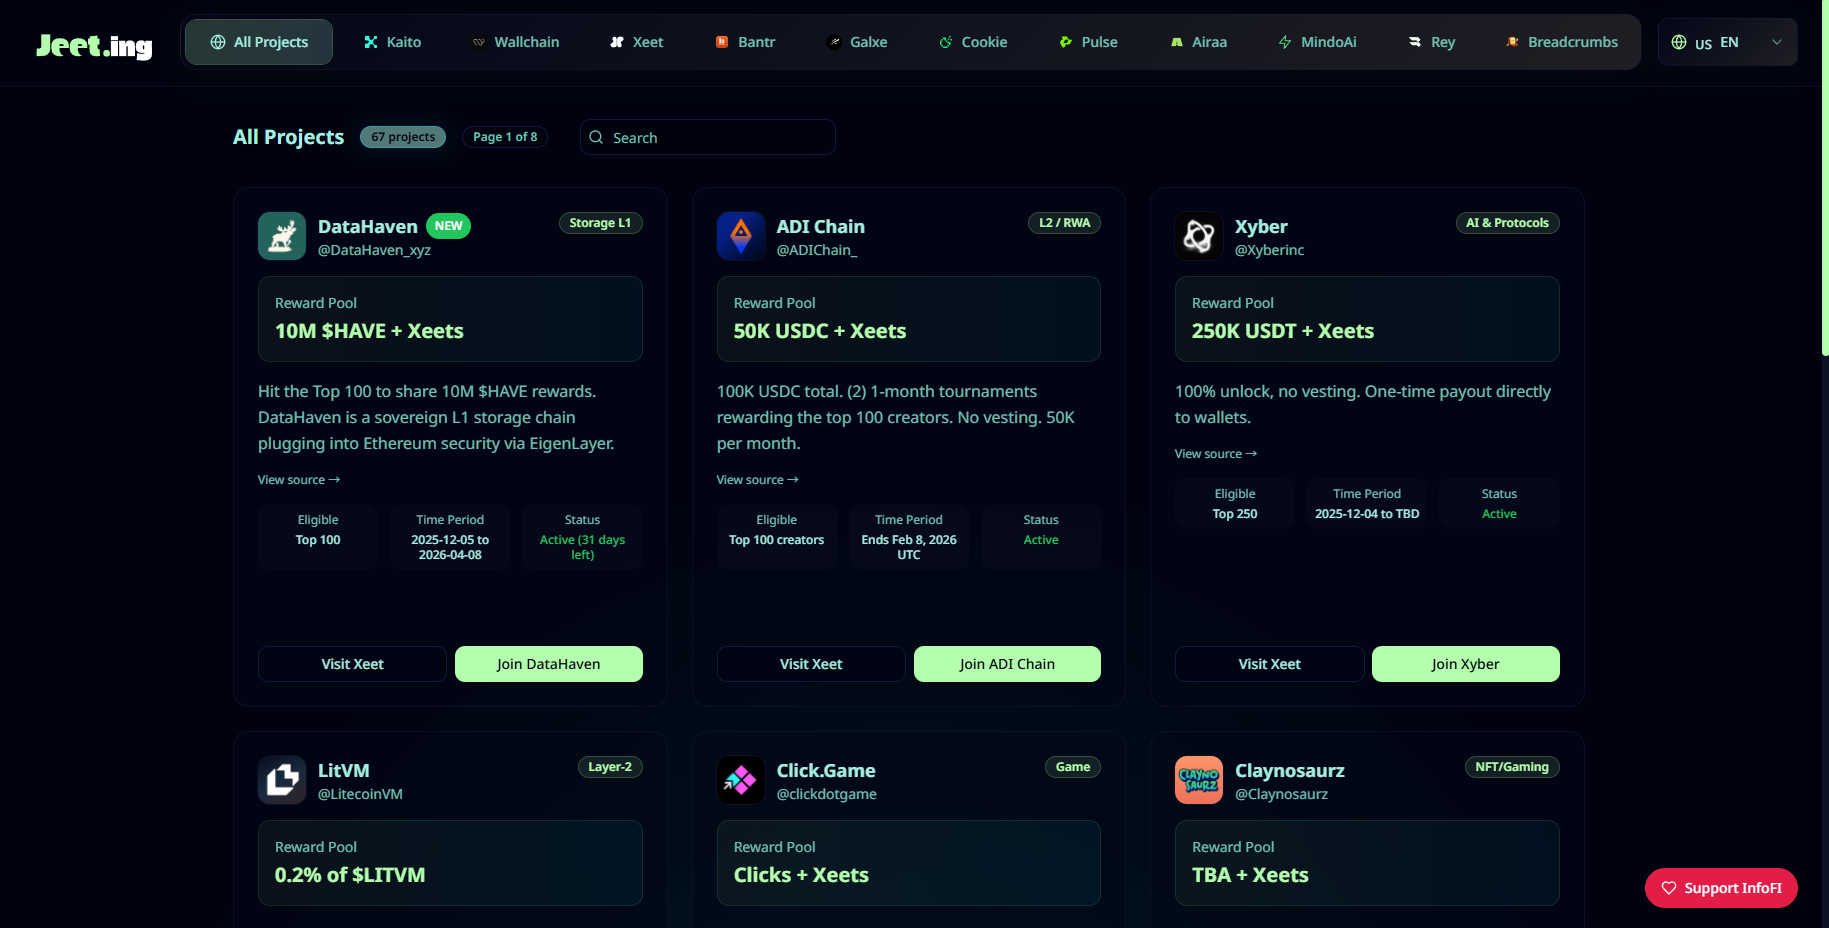Open View source link under DataHaven
This screenshot has height=928, width=1829.
point(299,480)
